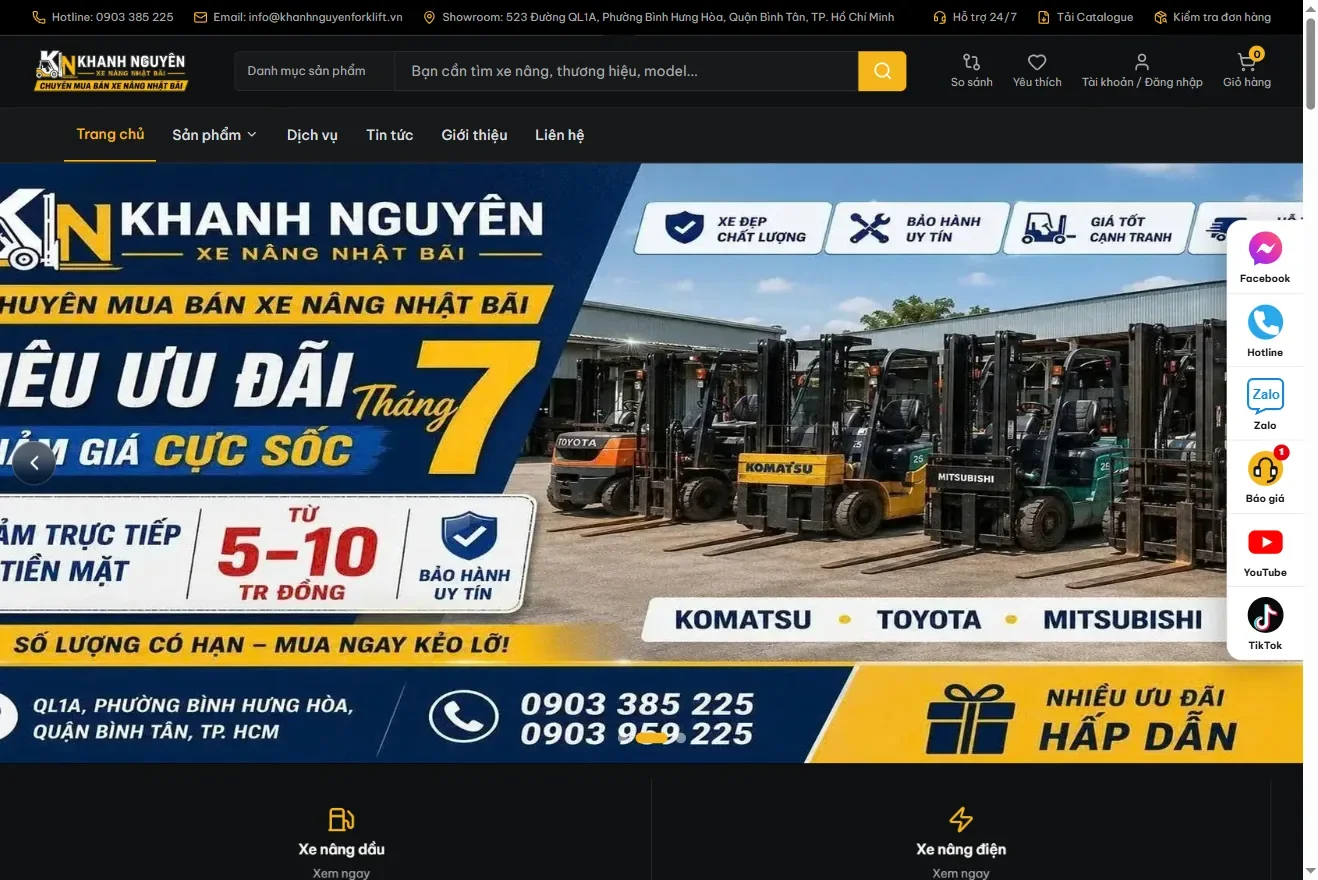Open the YouTube channel icon
1318x880 pixels.
(1265, 542)
